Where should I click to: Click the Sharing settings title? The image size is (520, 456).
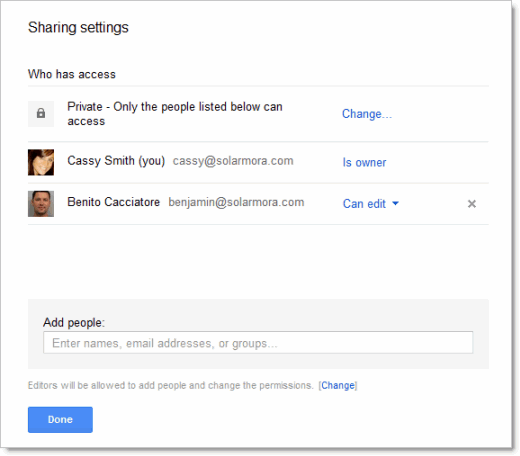click(78, 28)
